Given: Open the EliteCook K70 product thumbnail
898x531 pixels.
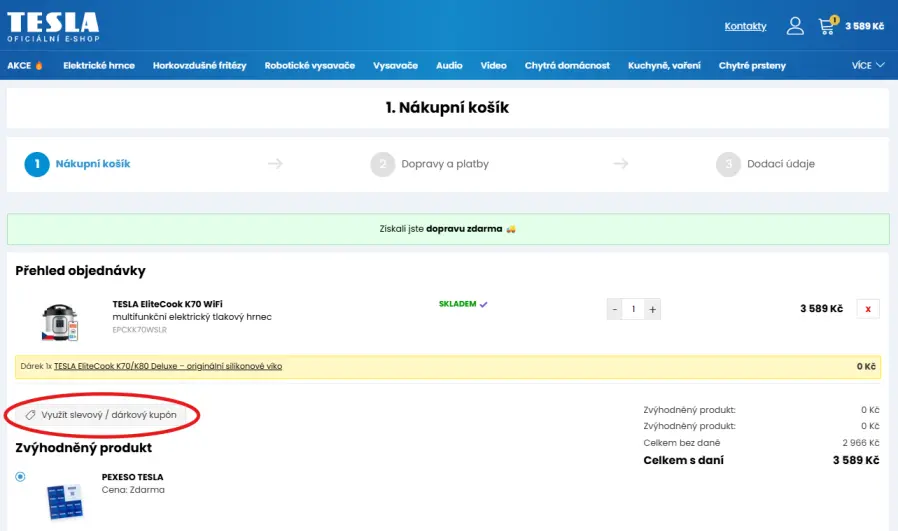Looking at the screenshot, I should tap(60, 322).
